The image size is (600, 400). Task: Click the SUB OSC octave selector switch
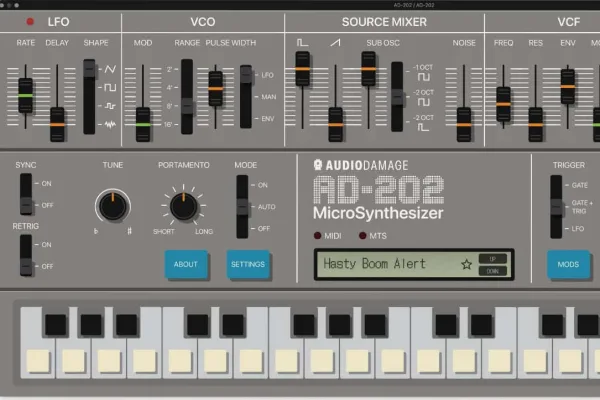(397, 96)
